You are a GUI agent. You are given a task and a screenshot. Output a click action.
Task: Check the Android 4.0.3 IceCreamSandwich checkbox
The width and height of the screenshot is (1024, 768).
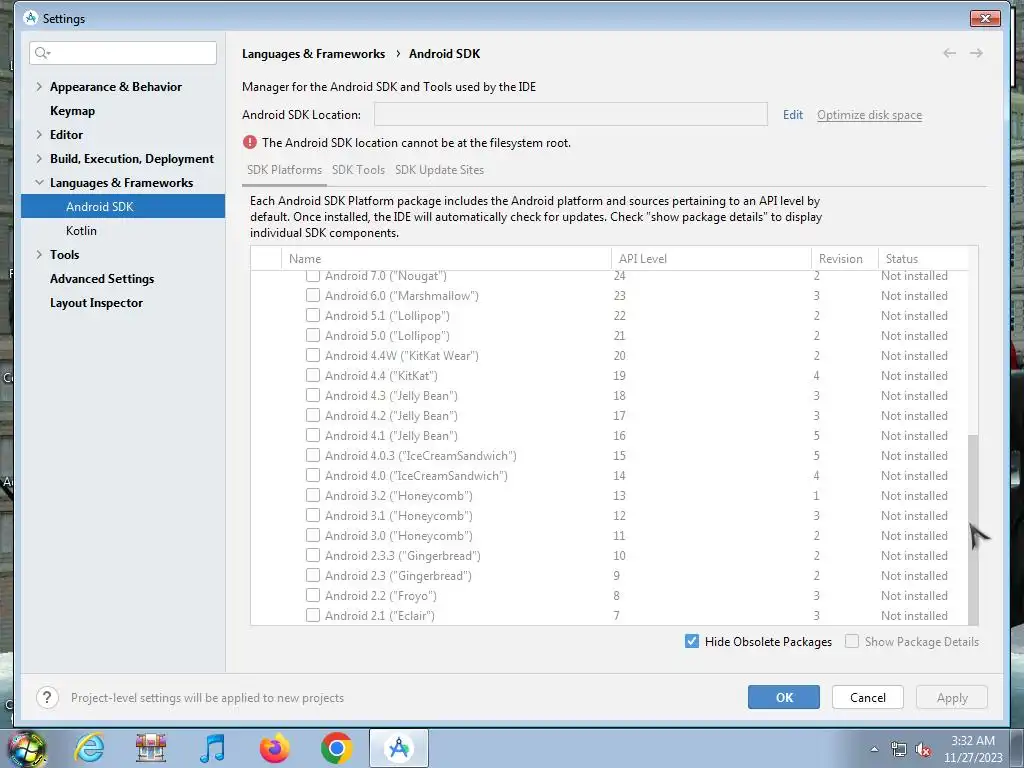click(x=313, y=455)
